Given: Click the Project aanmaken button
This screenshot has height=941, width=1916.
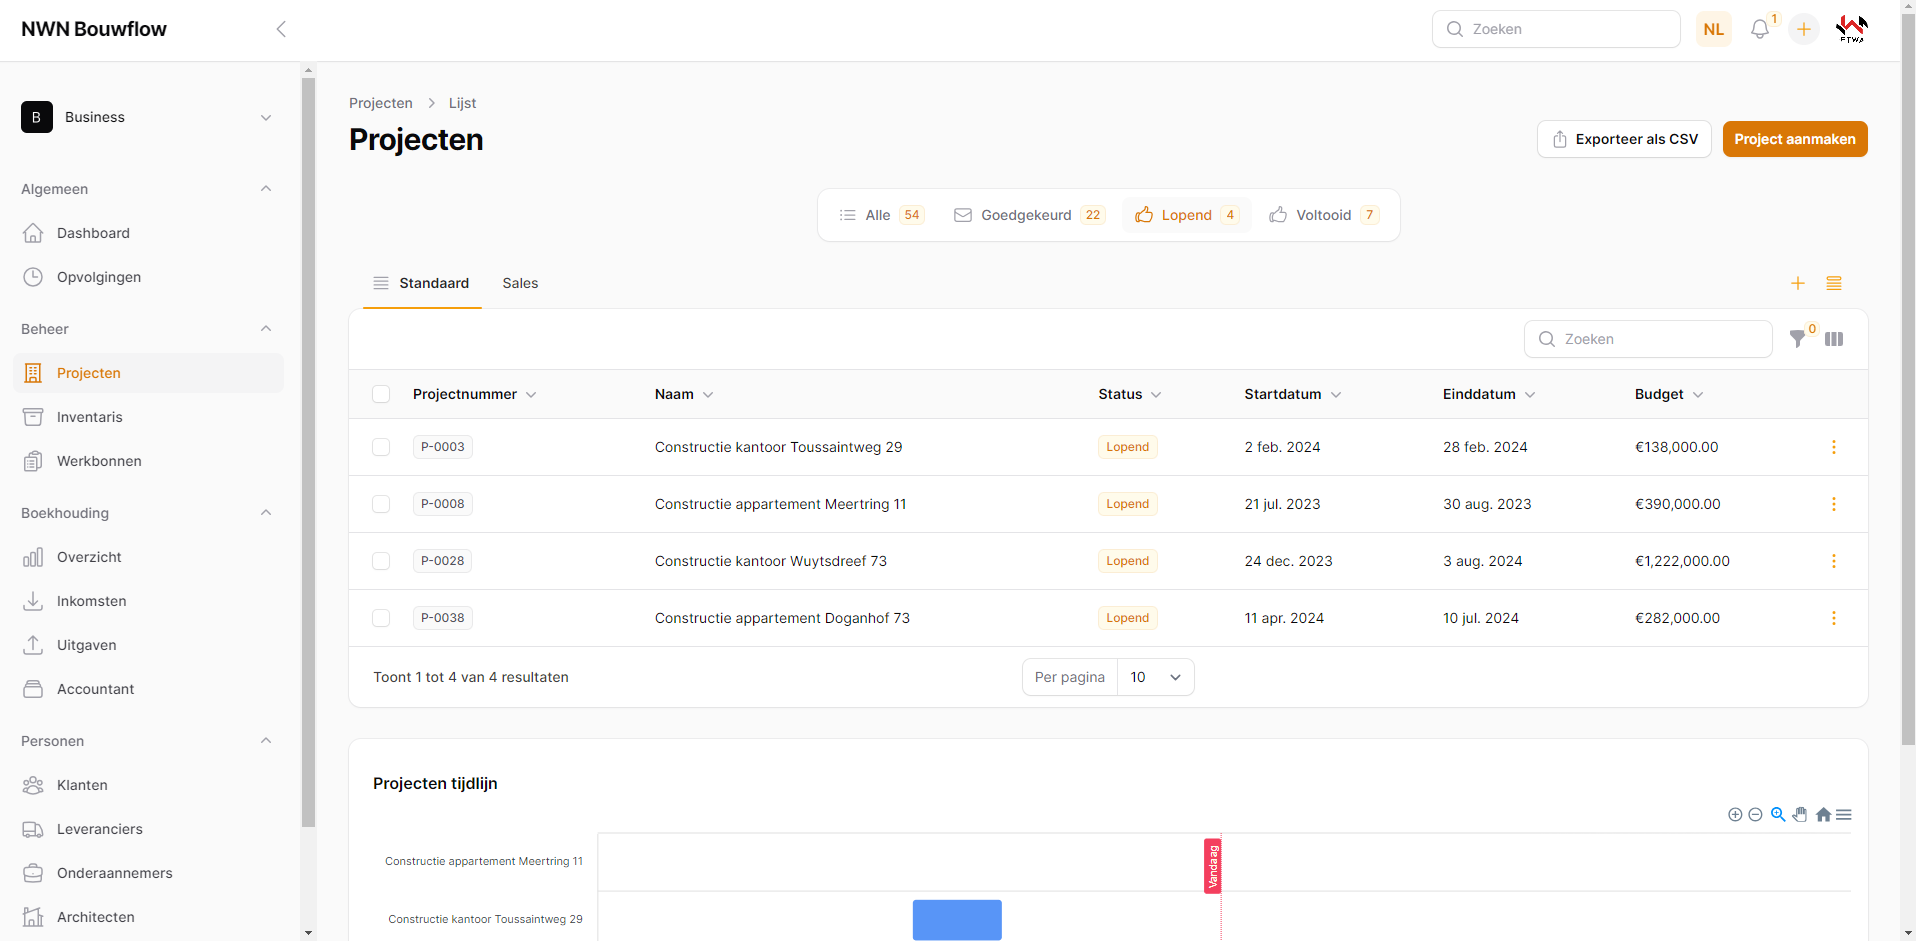Looking at the screenshot, I should (1794, 139).
